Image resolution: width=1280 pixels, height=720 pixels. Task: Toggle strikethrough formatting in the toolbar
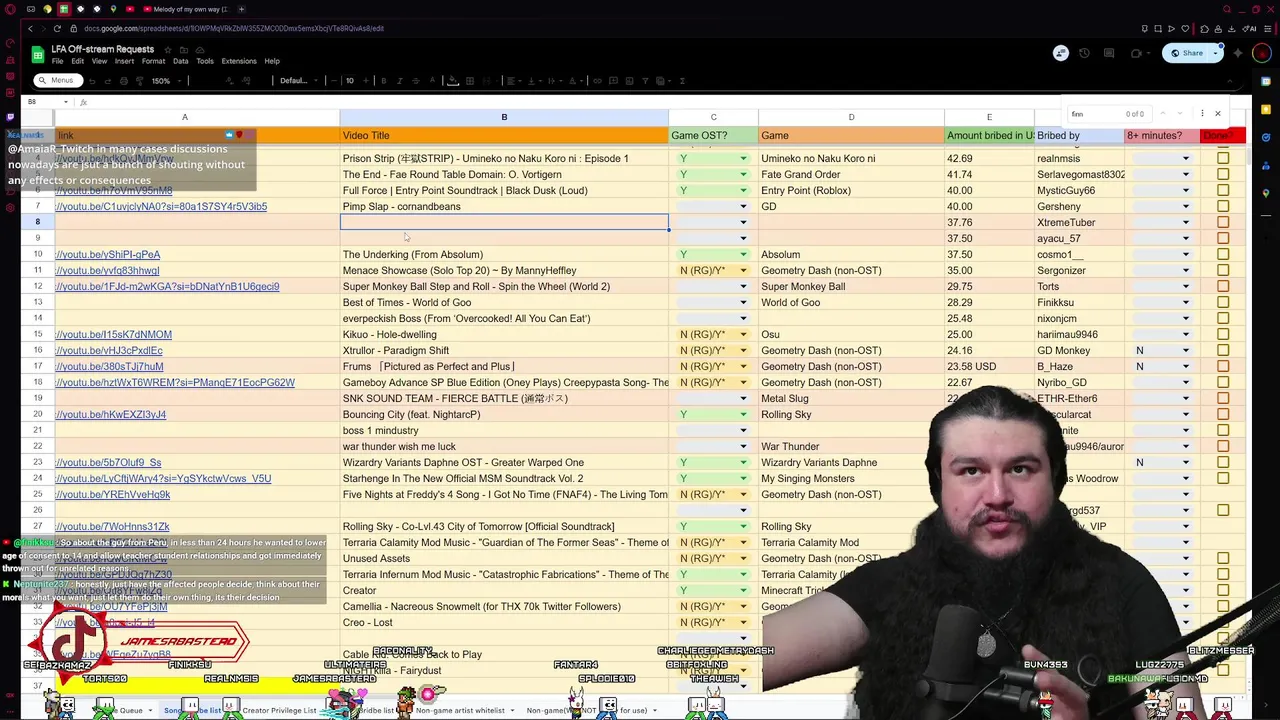tap(416, 80)
